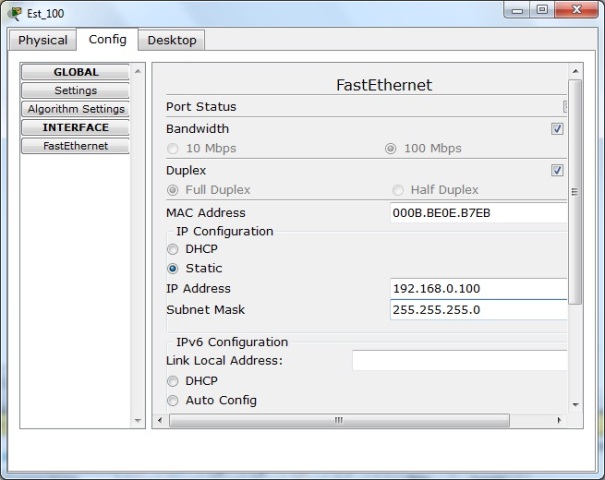Image resolution: width=605 pixels, height=480 pixels.
Task: Click the Est_100 window title icon
Action: tap(13, 13)
